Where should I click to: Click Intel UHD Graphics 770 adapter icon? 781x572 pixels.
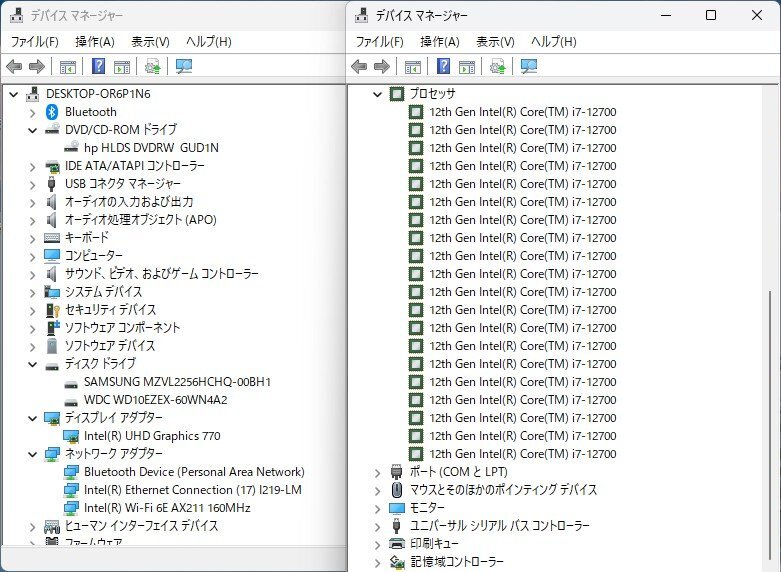(71, 436)
